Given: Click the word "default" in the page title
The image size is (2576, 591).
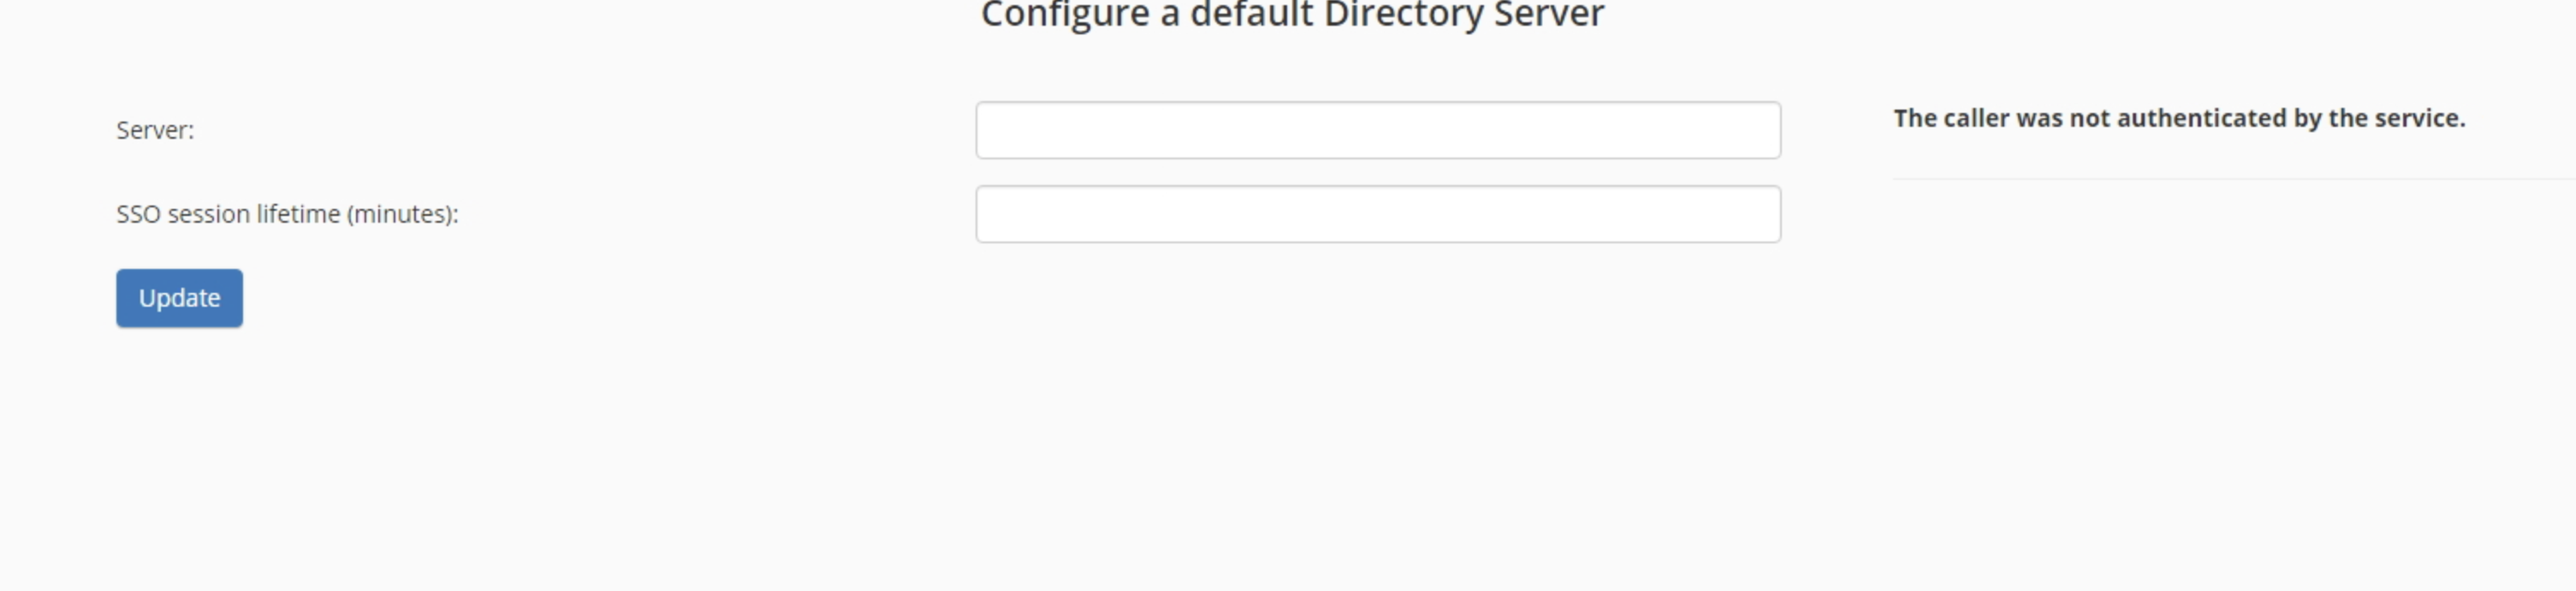Looking at the screenshot, I should coord(1250,15).
